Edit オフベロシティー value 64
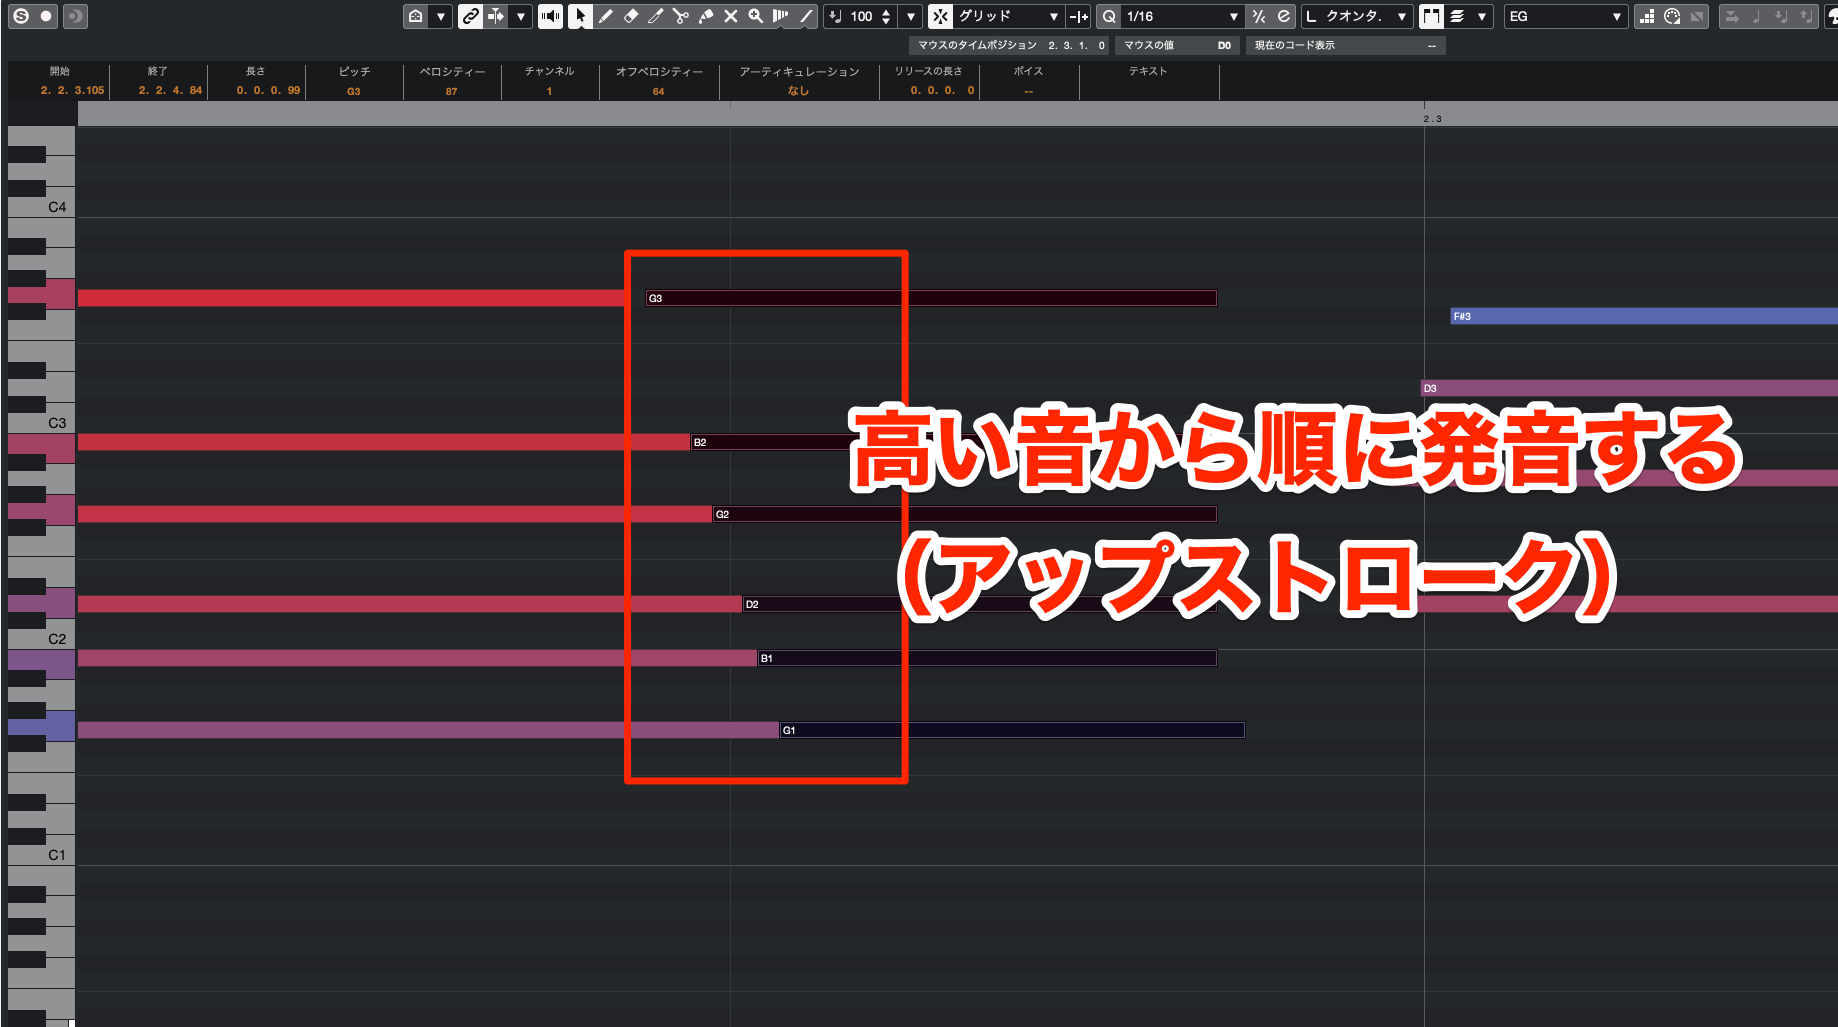Screen dimensions: 1838x1027 coord(658,91)
